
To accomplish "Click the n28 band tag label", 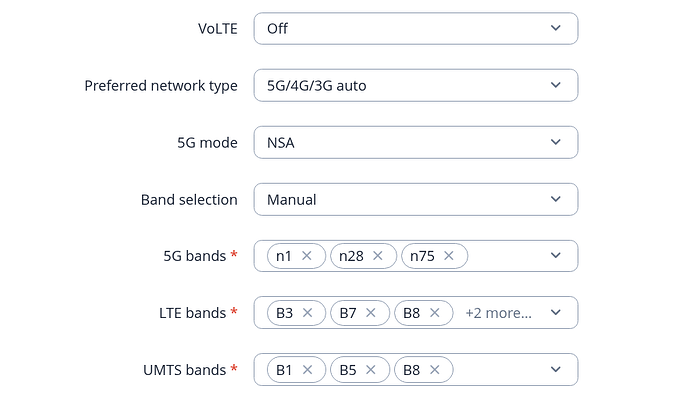I will tap(351, 256).
